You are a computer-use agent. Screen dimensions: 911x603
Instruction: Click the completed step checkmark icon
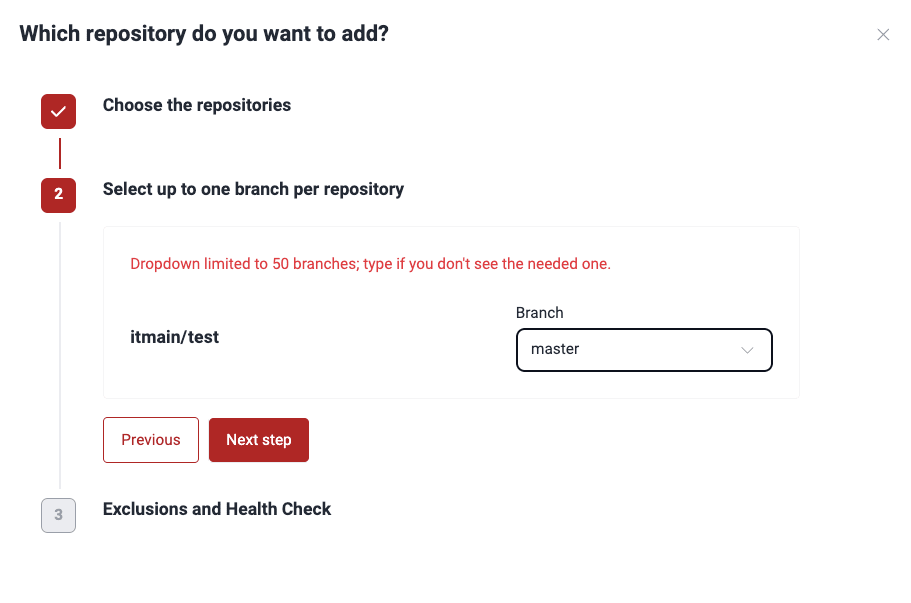[x=58, y=112]
